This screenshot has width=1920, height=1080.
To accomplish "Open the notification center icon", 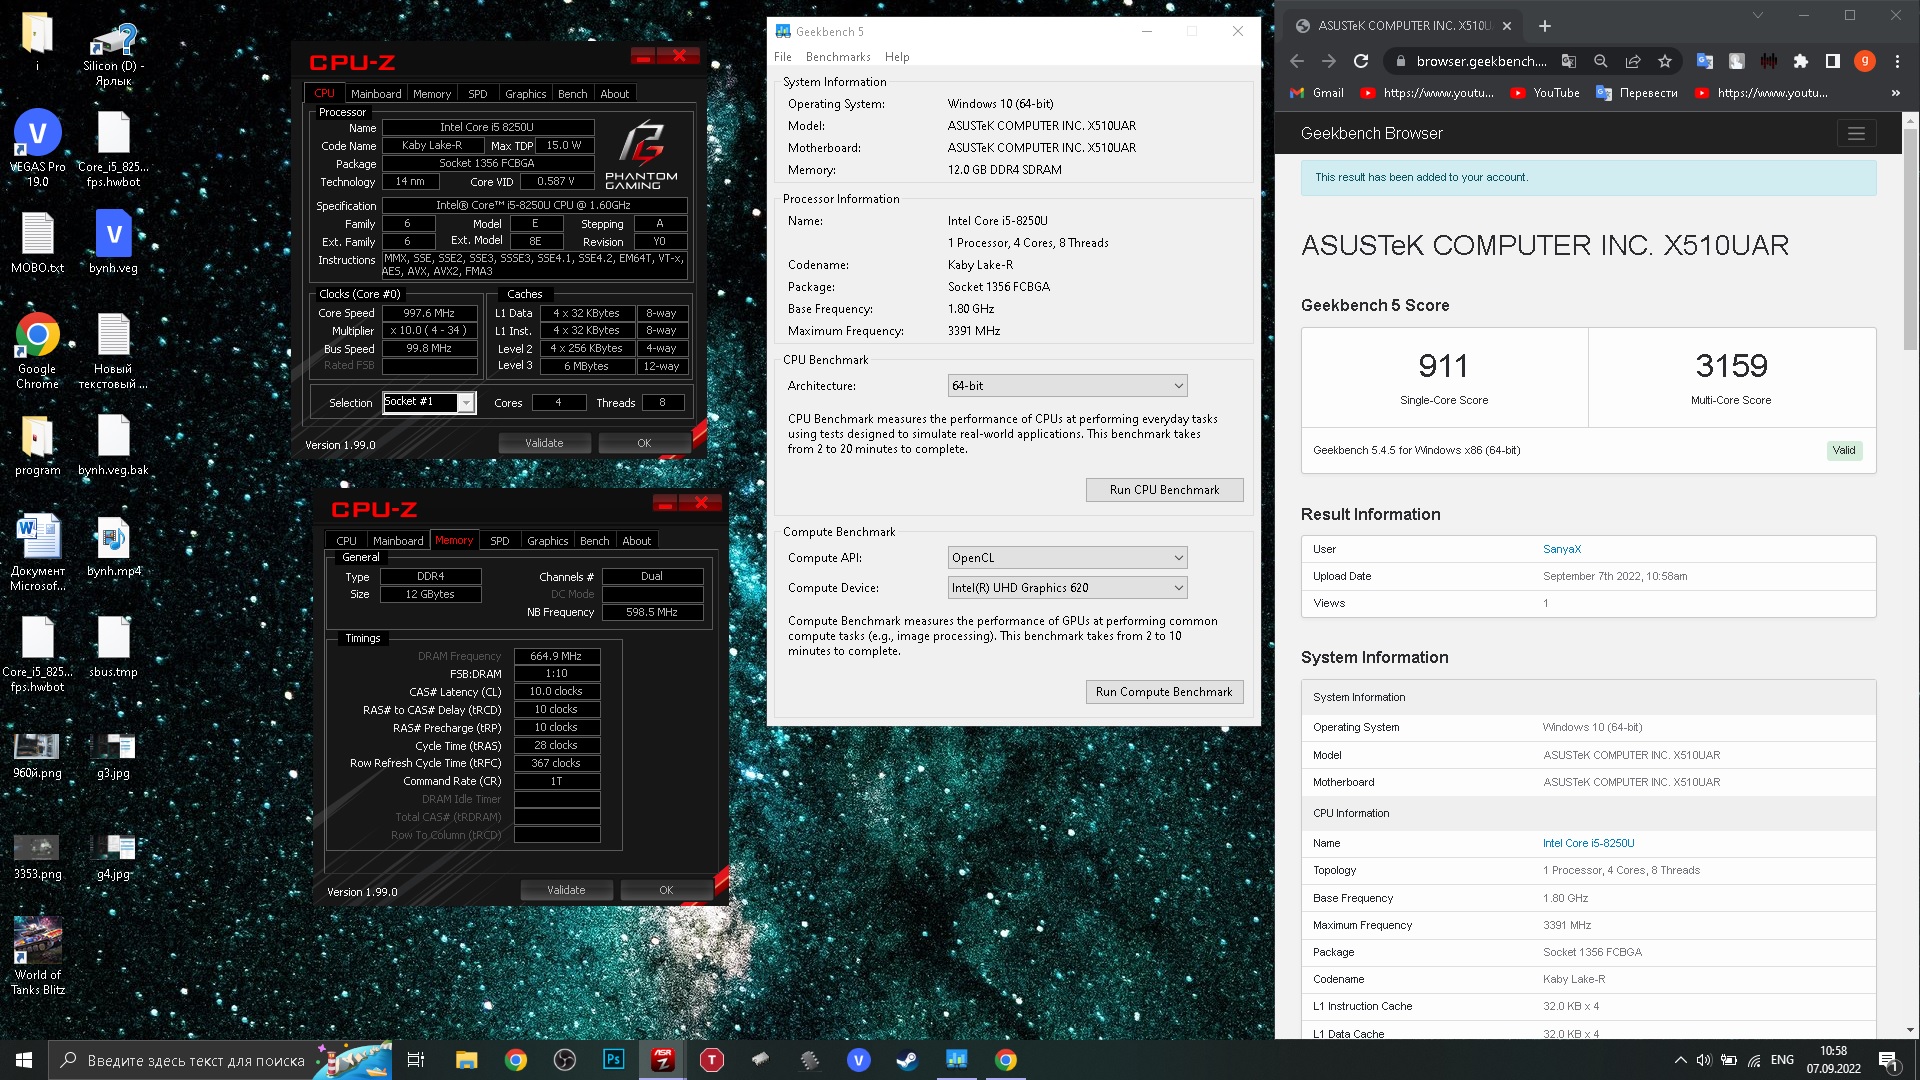I will pos(1889,1060).
